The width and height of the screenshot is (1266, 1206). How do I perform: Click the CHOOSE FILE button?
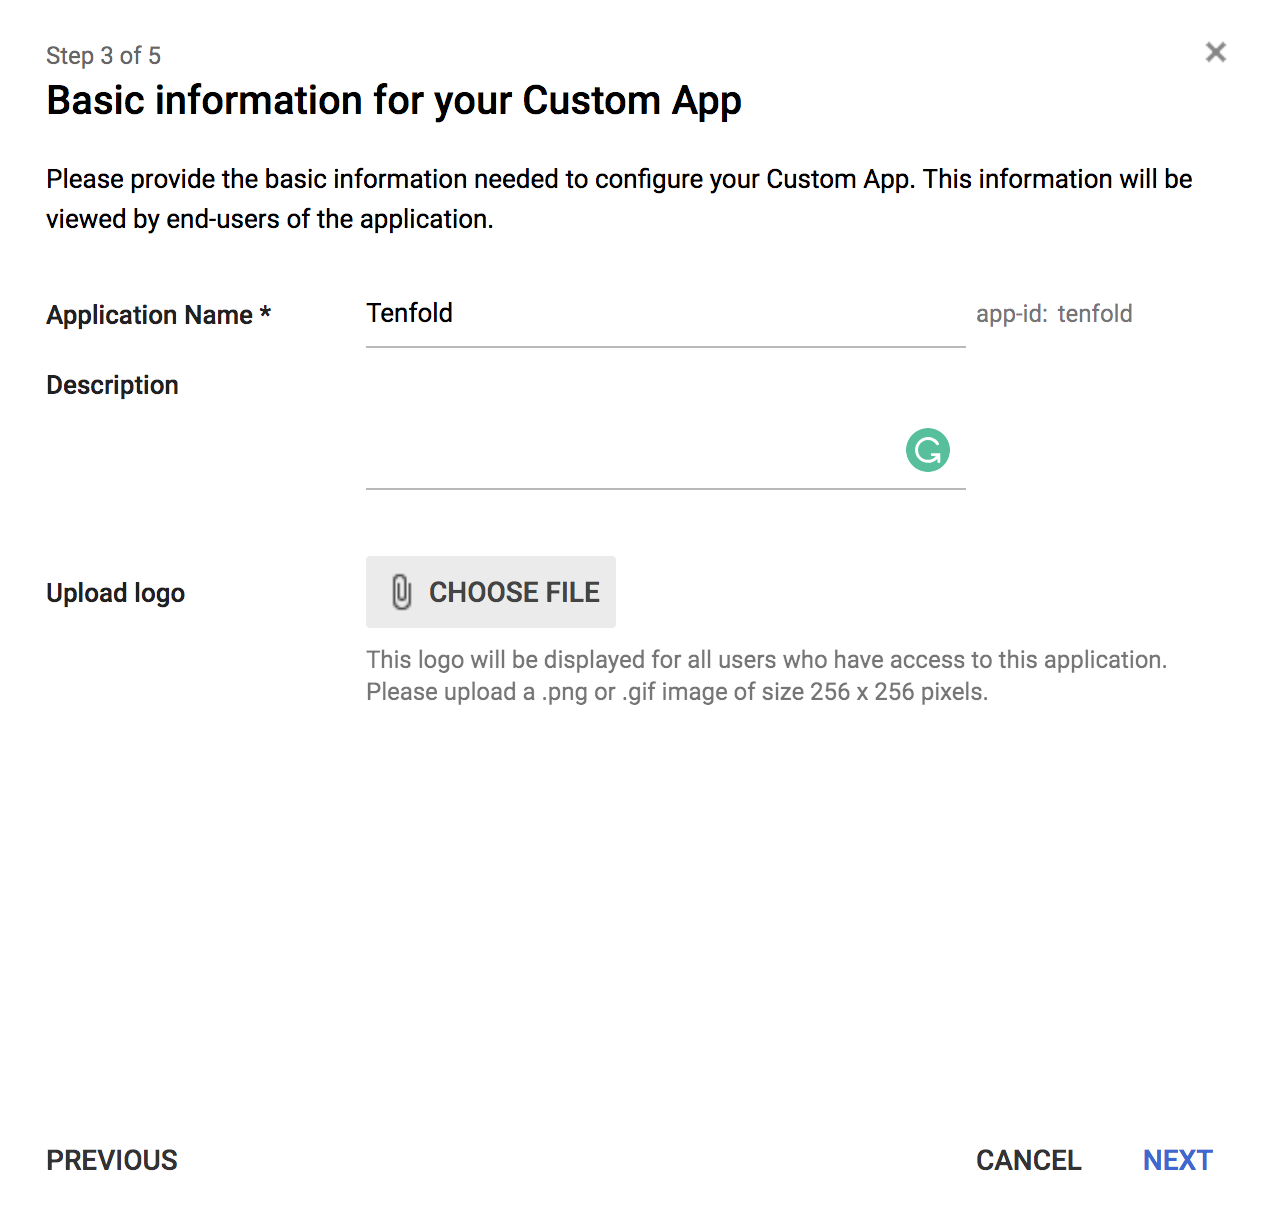tap(491, 592)
